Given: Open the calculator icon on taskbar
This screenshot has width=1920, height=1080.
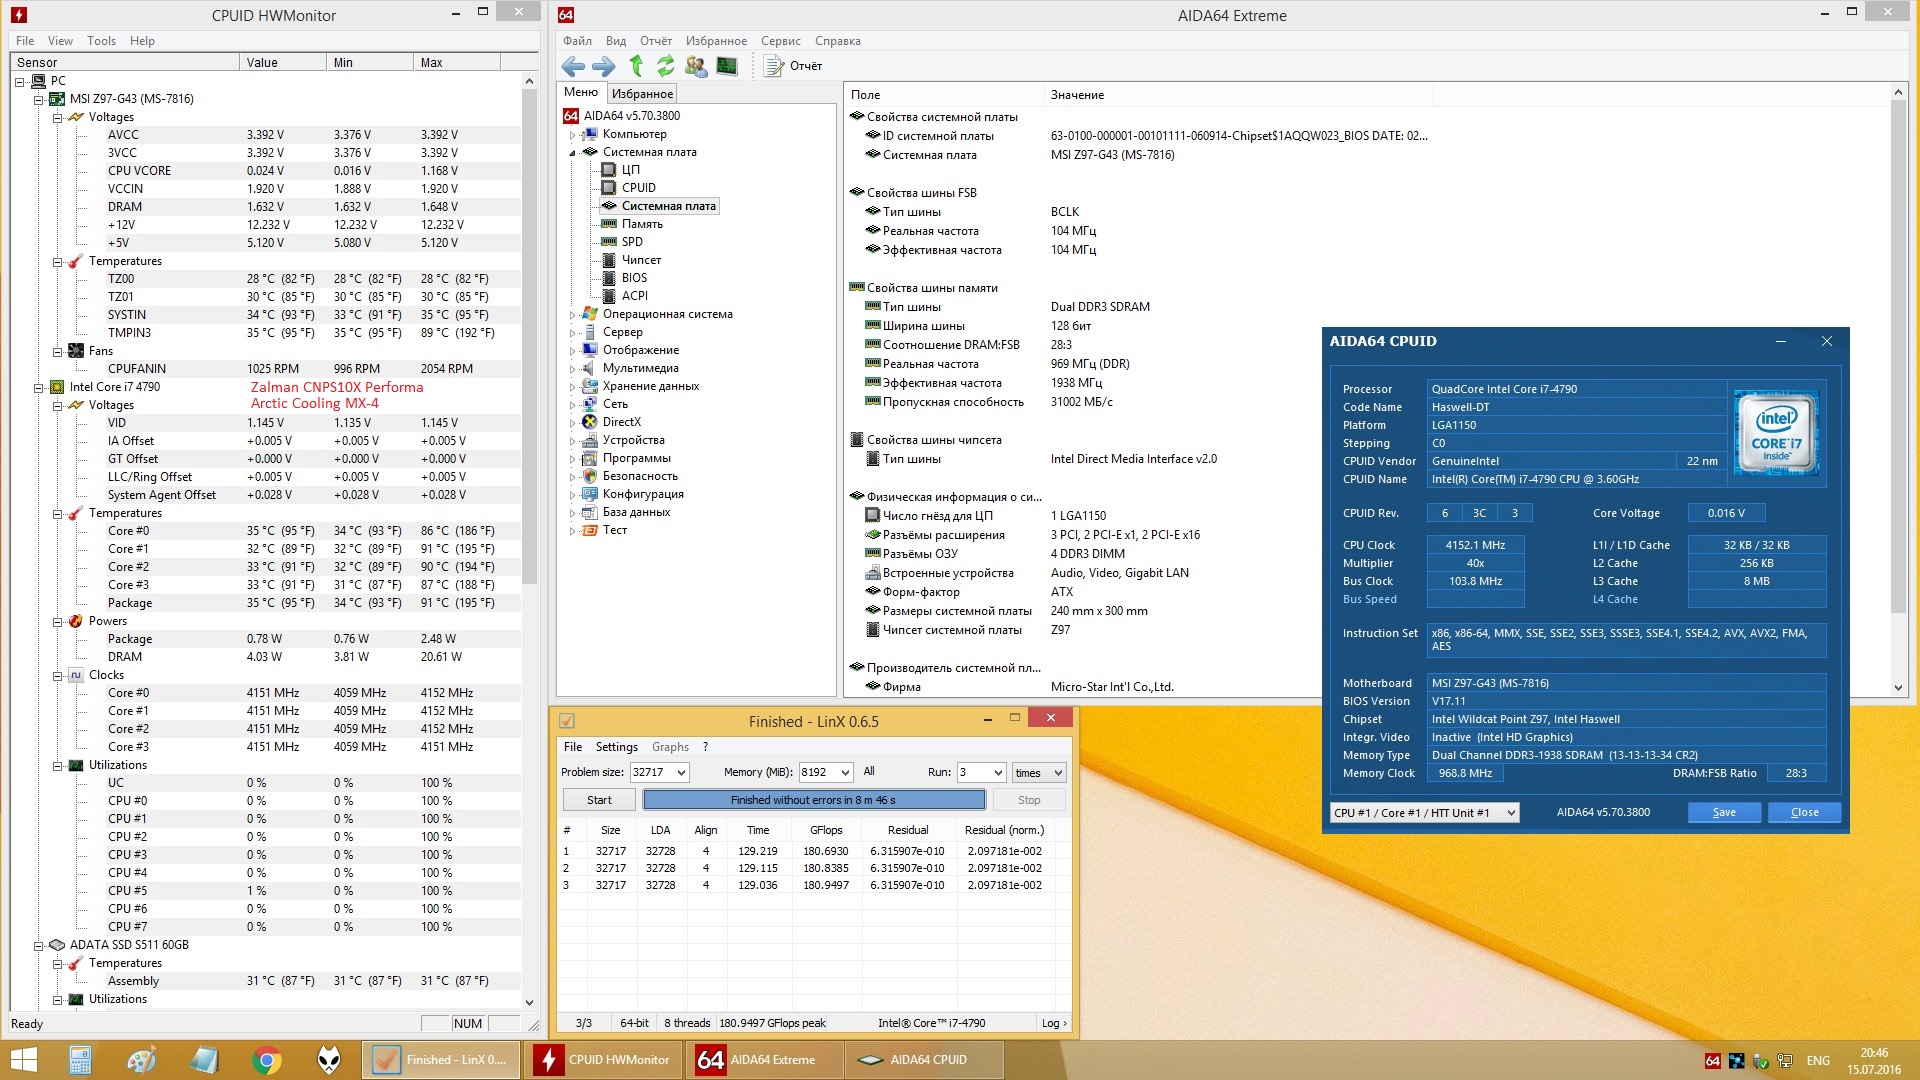Looking at the screenshot, I should pos(80,1059).
